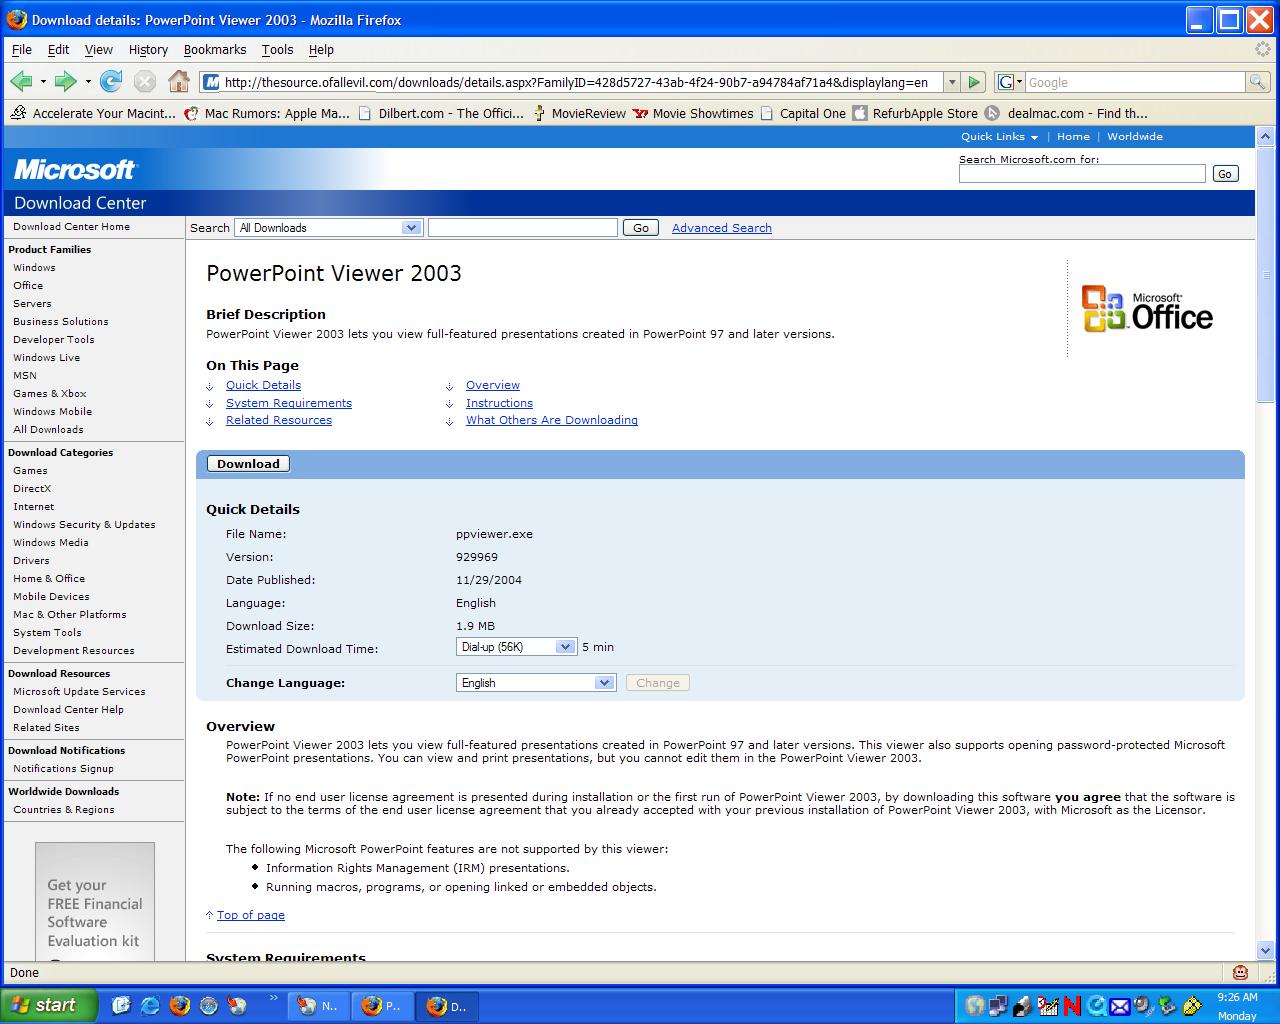Open the URL bar history dropdown

click(952, 82)
